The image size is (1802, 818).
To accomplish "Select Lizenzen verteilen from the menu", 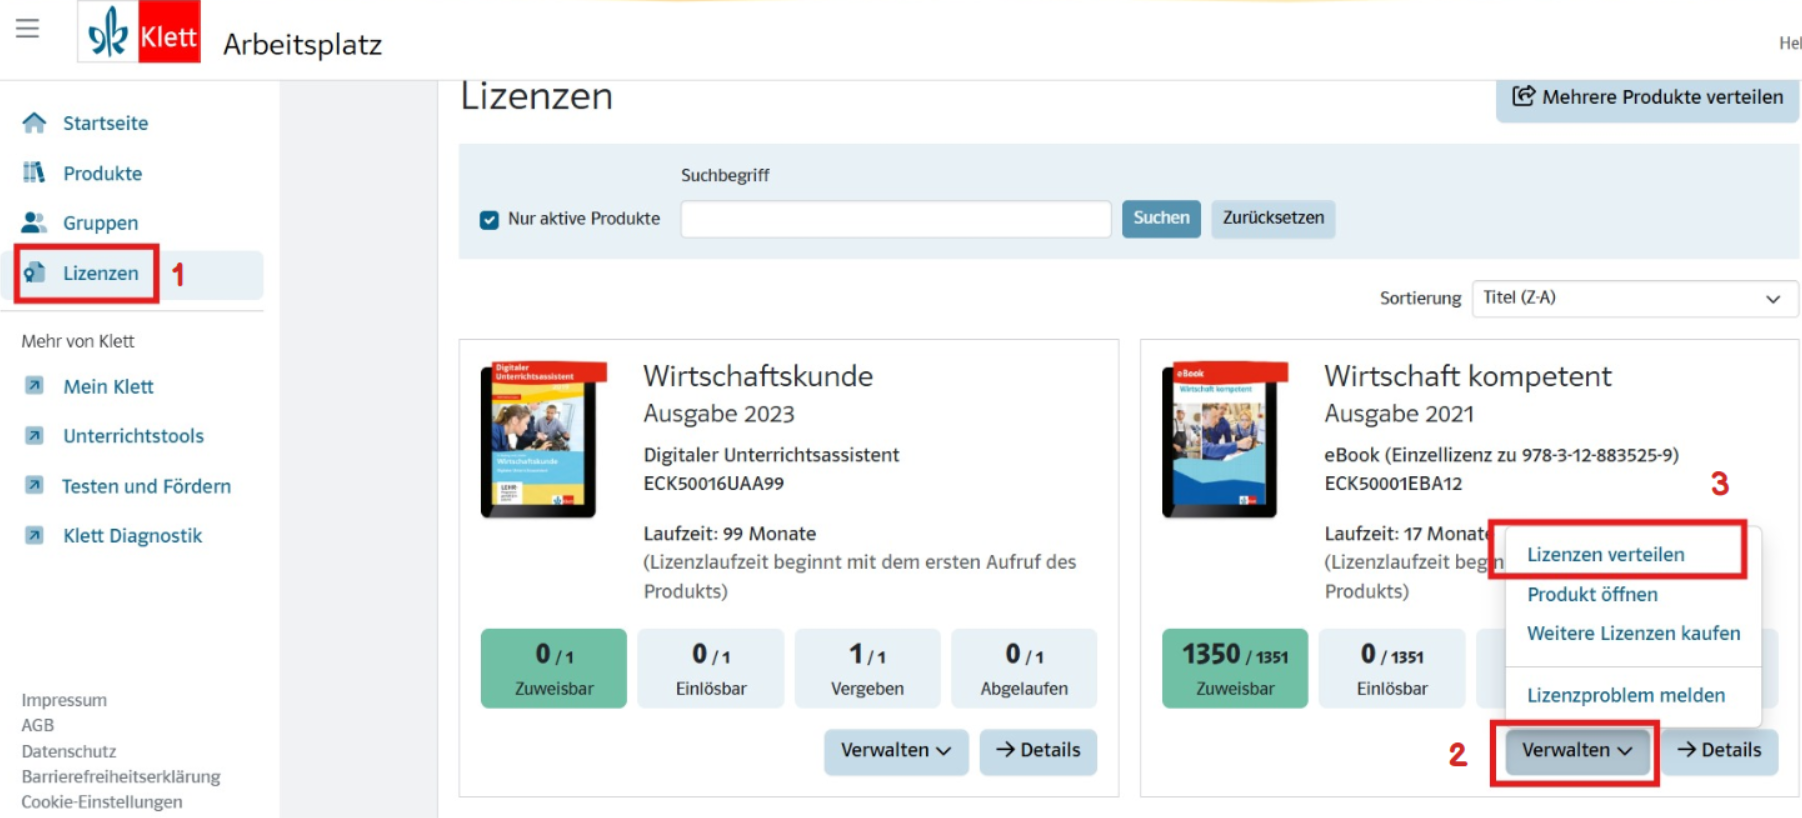I will point(1605,555).
